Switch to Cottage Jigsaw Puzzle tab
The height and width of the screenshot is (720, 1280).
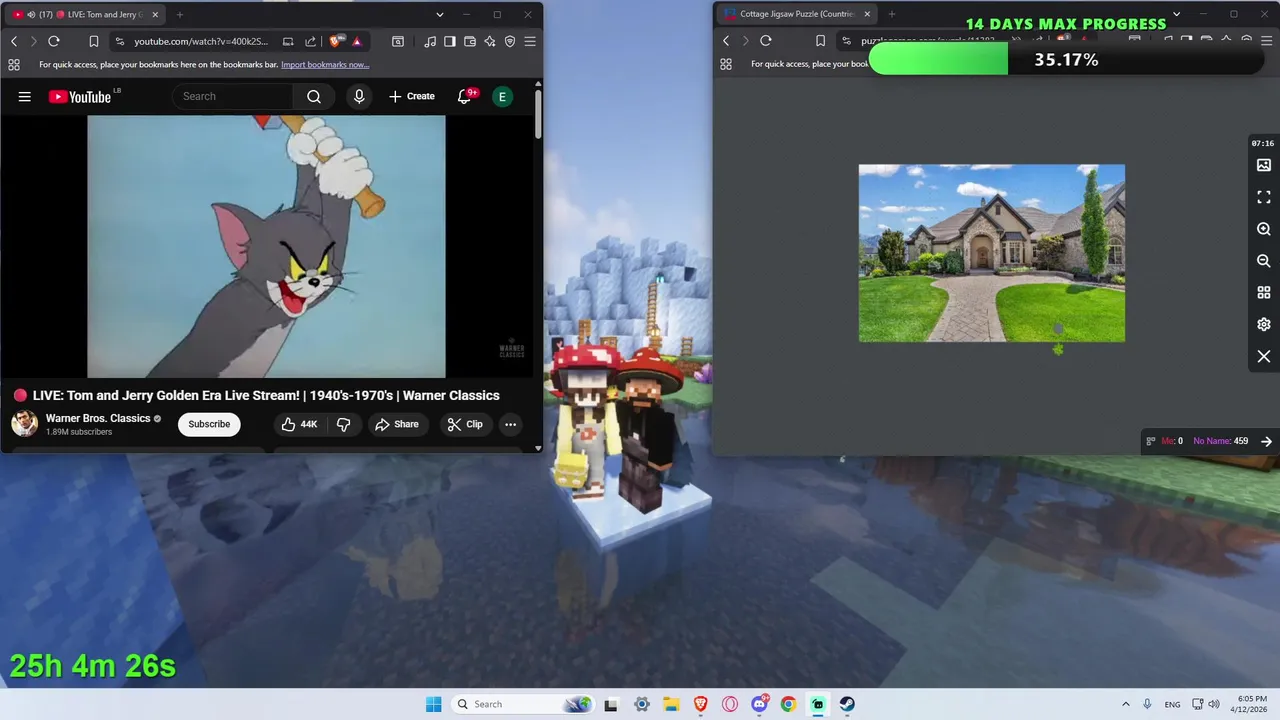point(796,15)
